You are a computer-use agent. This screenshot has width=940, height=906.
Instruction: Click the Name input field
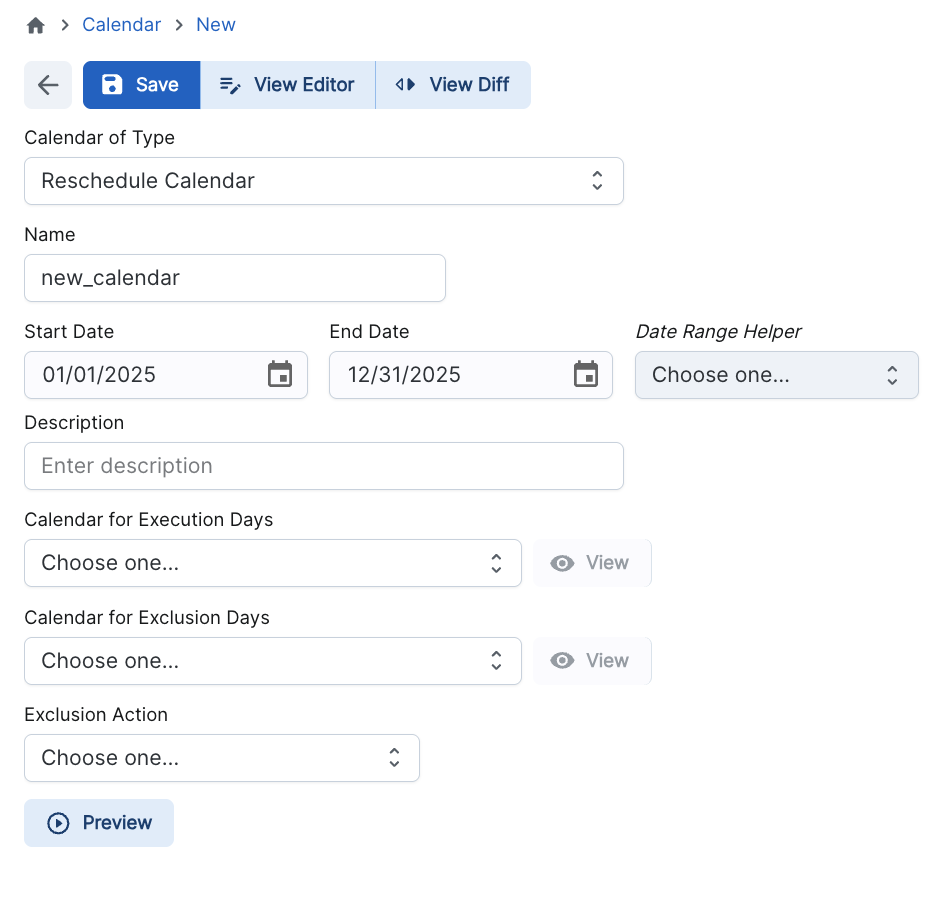pyautogui.click(x=234, y=278)
